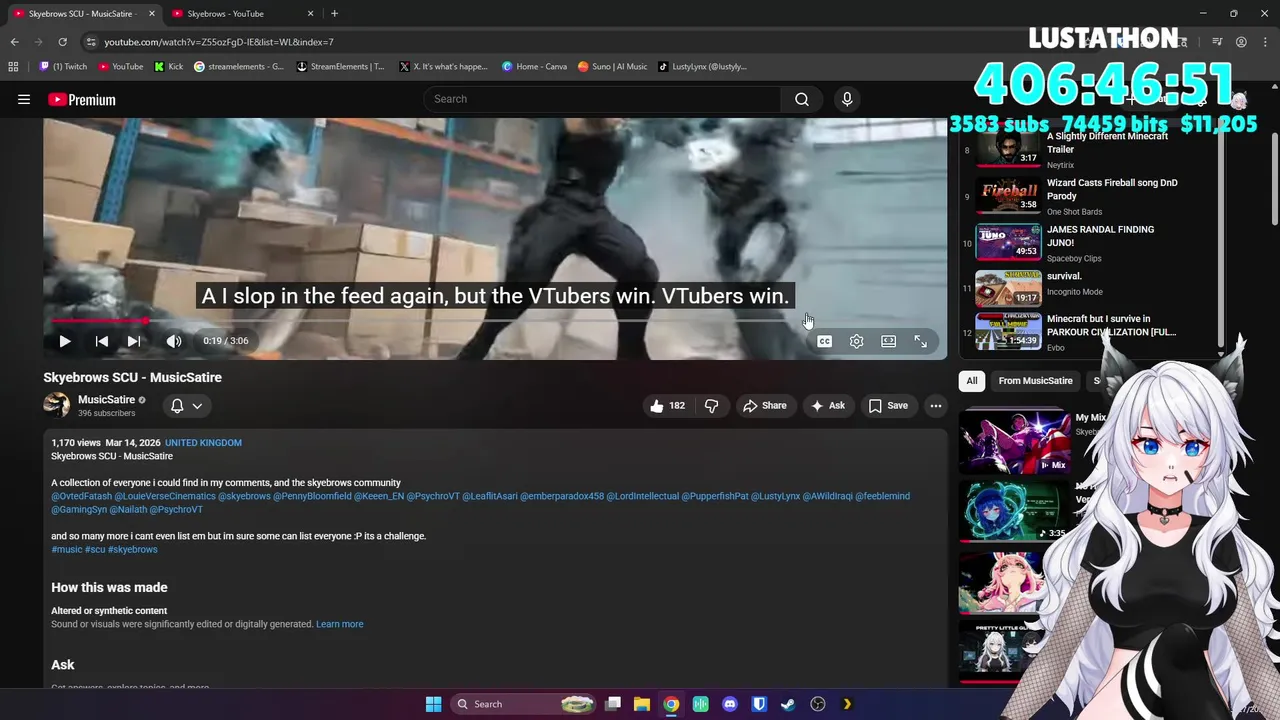
Task: Open the Suno AI Music bookmark
Action: [612, 67]
